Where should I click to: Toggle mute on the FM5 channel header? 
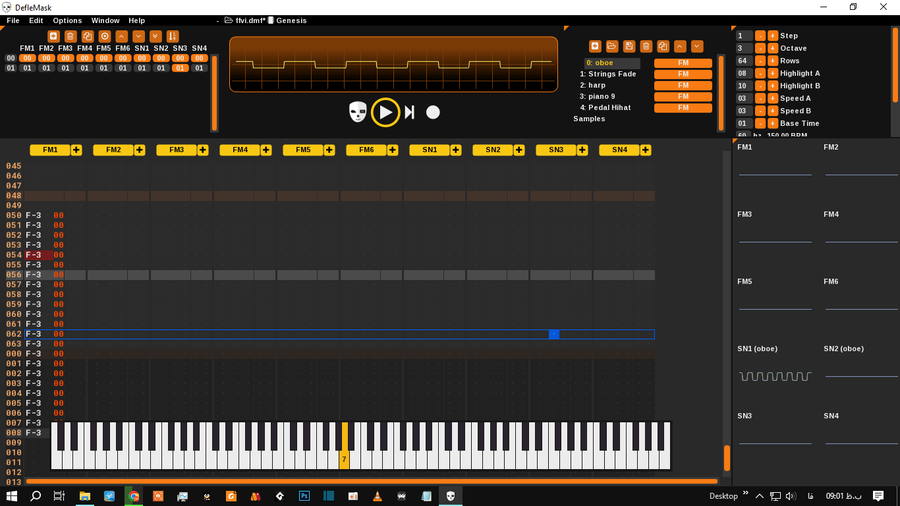click(303, 150)
